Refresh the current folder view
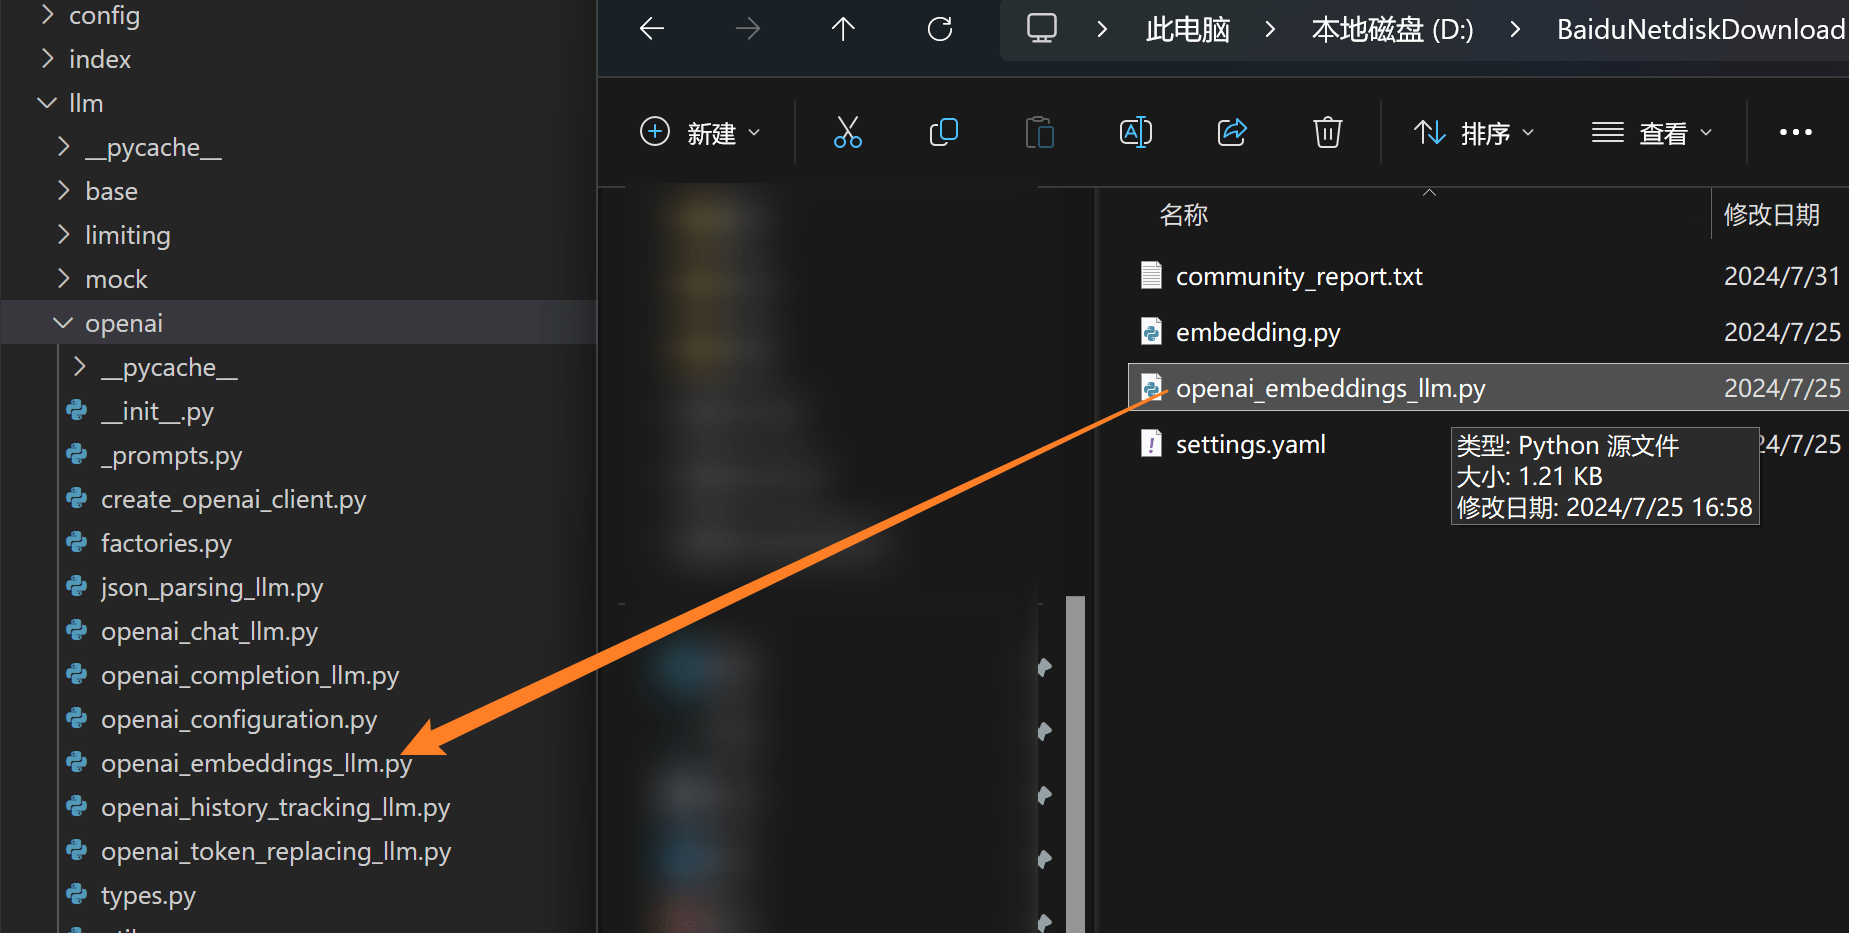 pyautogui.click(x=939, y=29)
